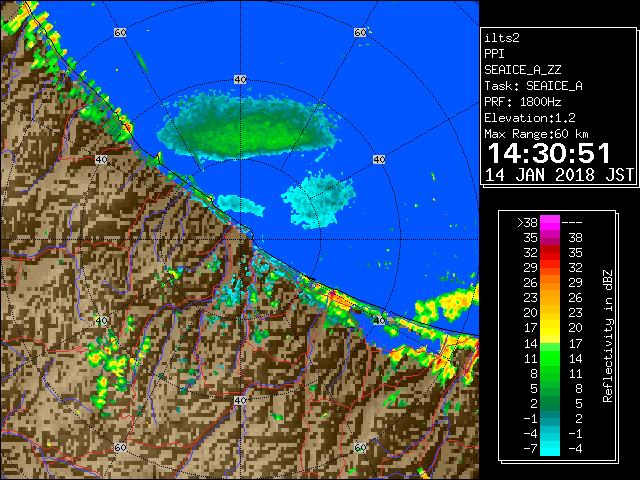The width and height of the screenshot is (640, 480).
Task: Click the 'Max Range:60 km' line
Action: [536, 134]
